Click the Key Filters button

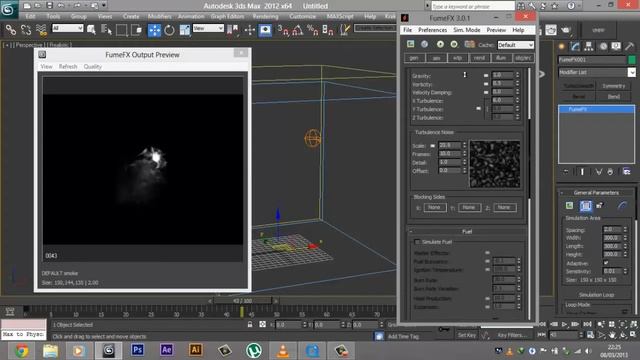[x=512, y=335]
